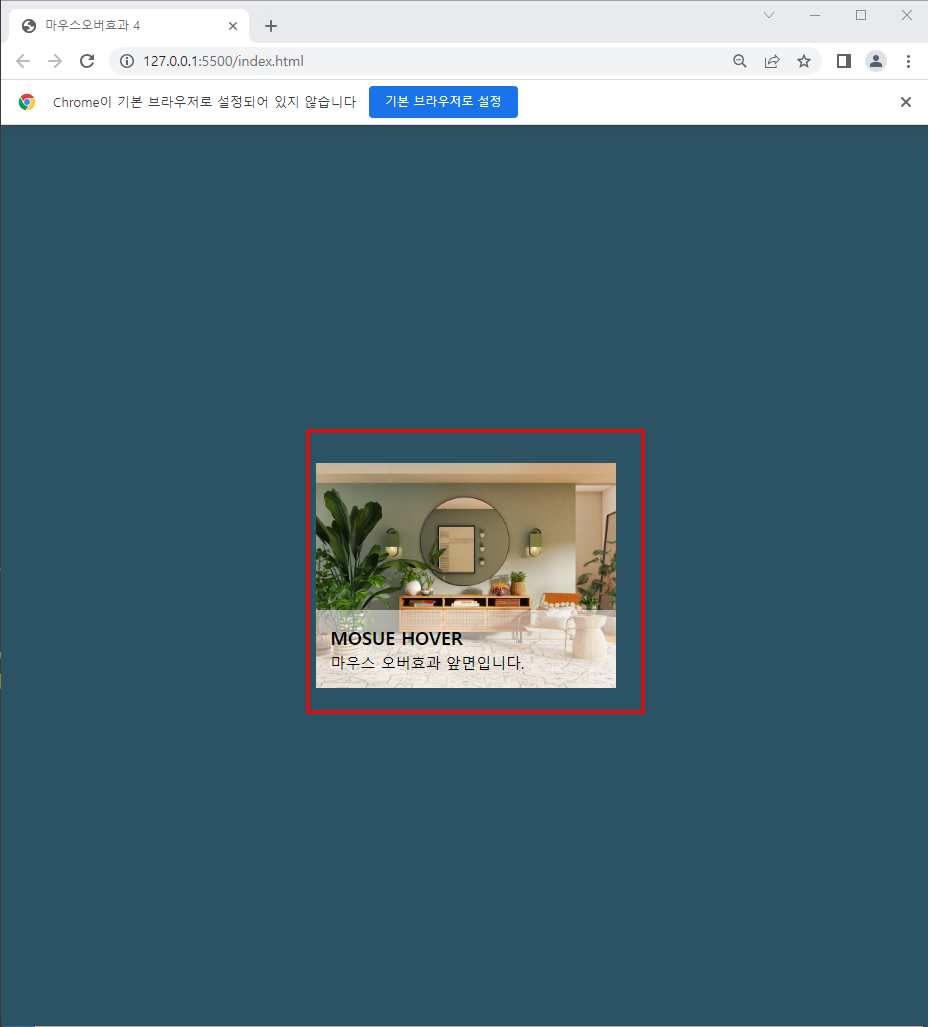Bookmark this page with the star
The height and width of the screenshot is (1027, 931).
click(804, 61)
